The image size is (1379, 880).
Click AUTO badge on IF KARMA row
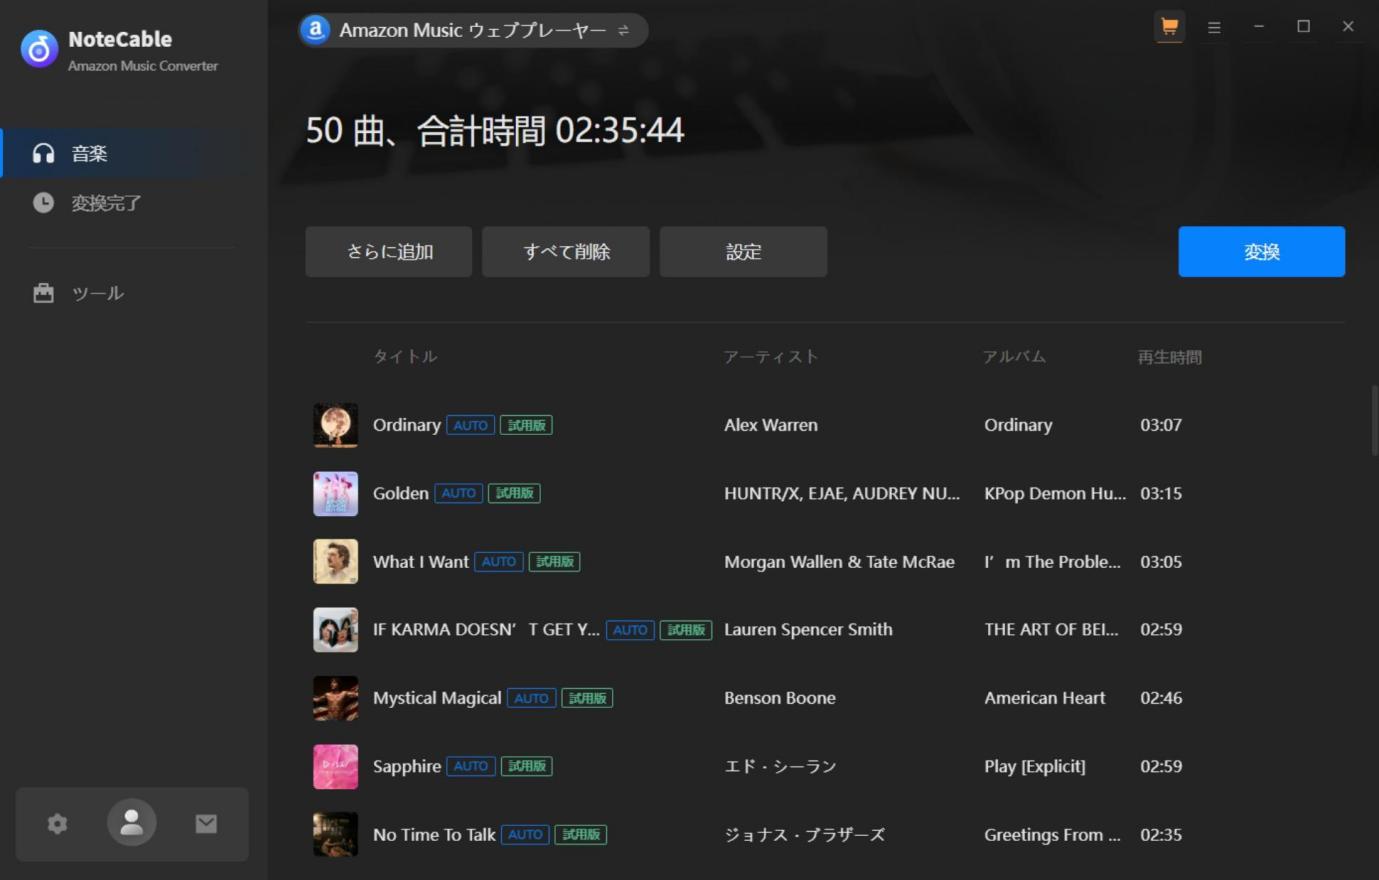630,630
